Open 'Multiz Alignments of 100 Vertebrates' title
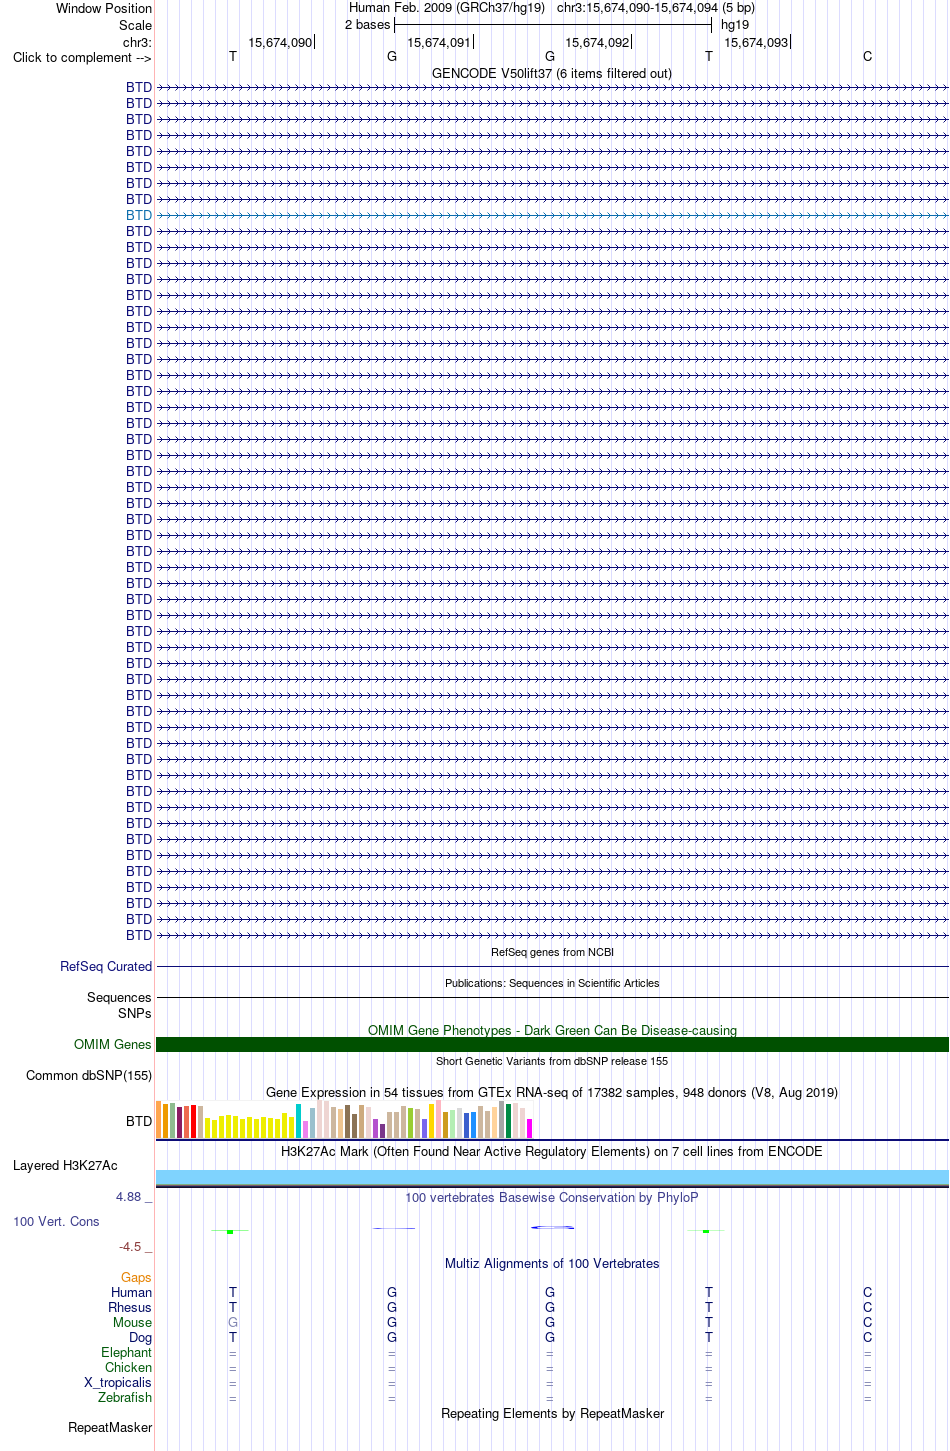The width and height of the screenshot is (950, 1451). (x=552, y=1264)
